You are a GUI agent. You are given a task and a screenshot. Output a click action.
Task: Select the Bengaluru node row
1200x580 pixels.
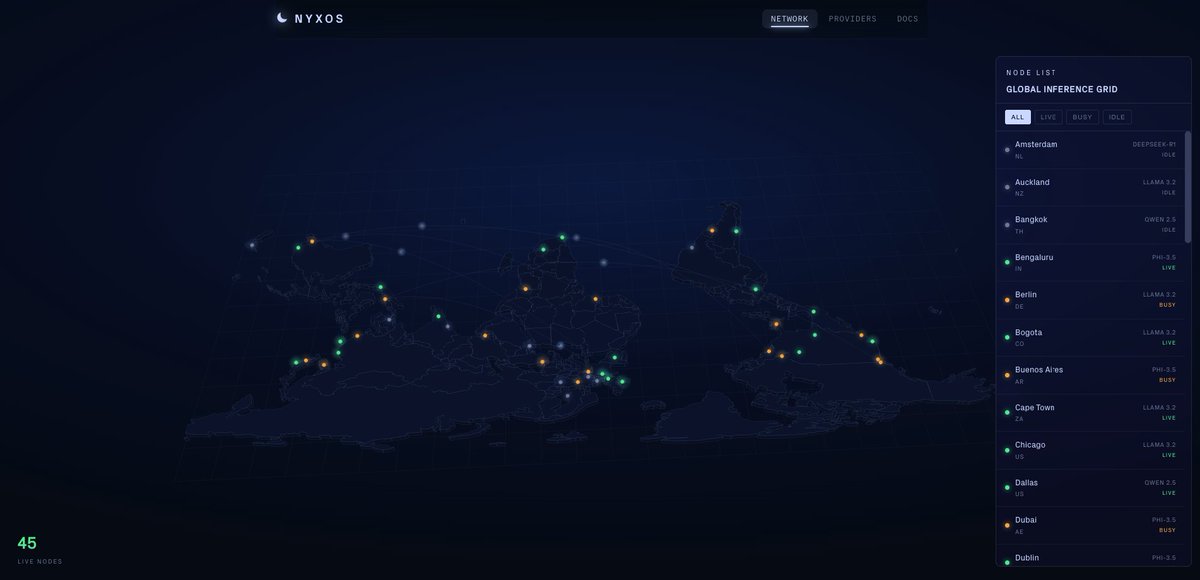[x=1090, y=263]
